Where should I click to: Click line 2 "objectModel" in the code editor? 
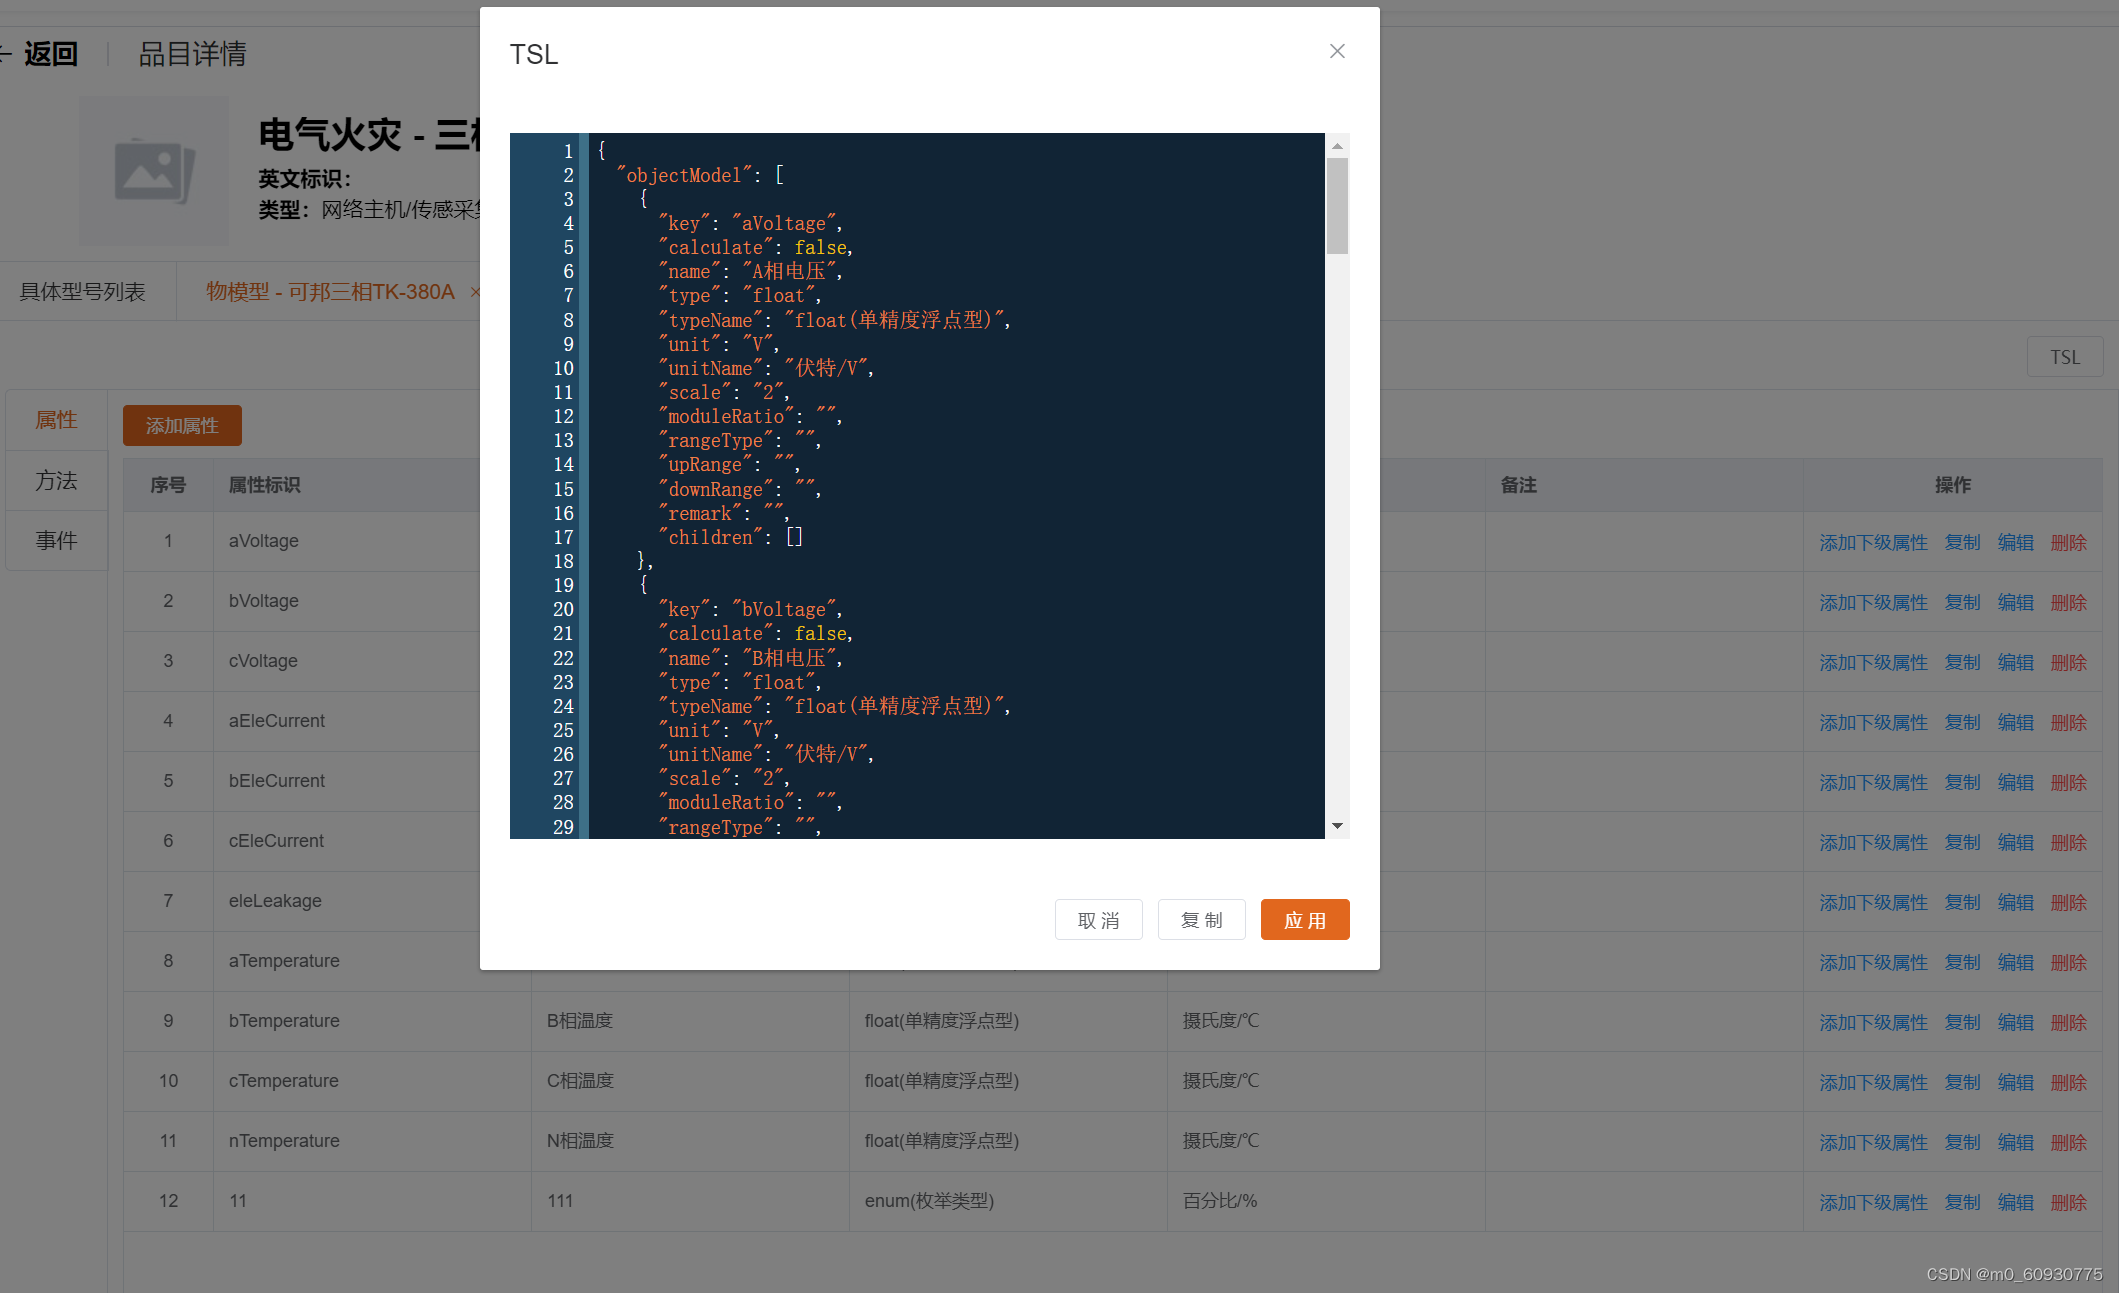tap(700, 175)
